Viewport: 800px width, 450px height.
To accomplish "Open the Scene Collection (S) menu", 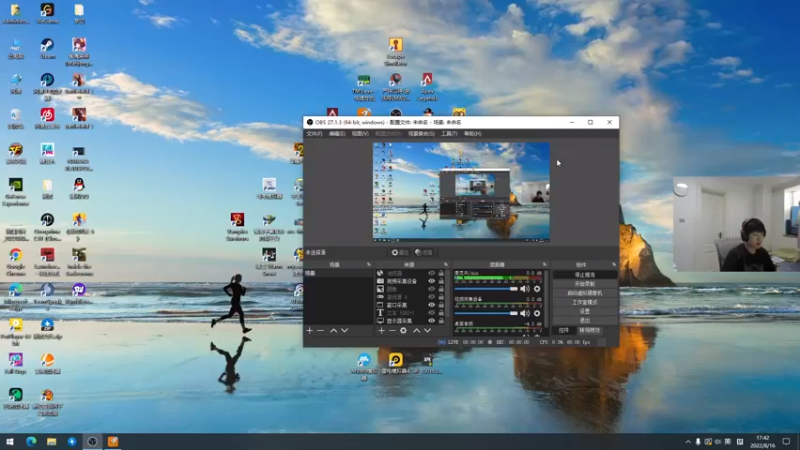I will (x=421, y=134).
